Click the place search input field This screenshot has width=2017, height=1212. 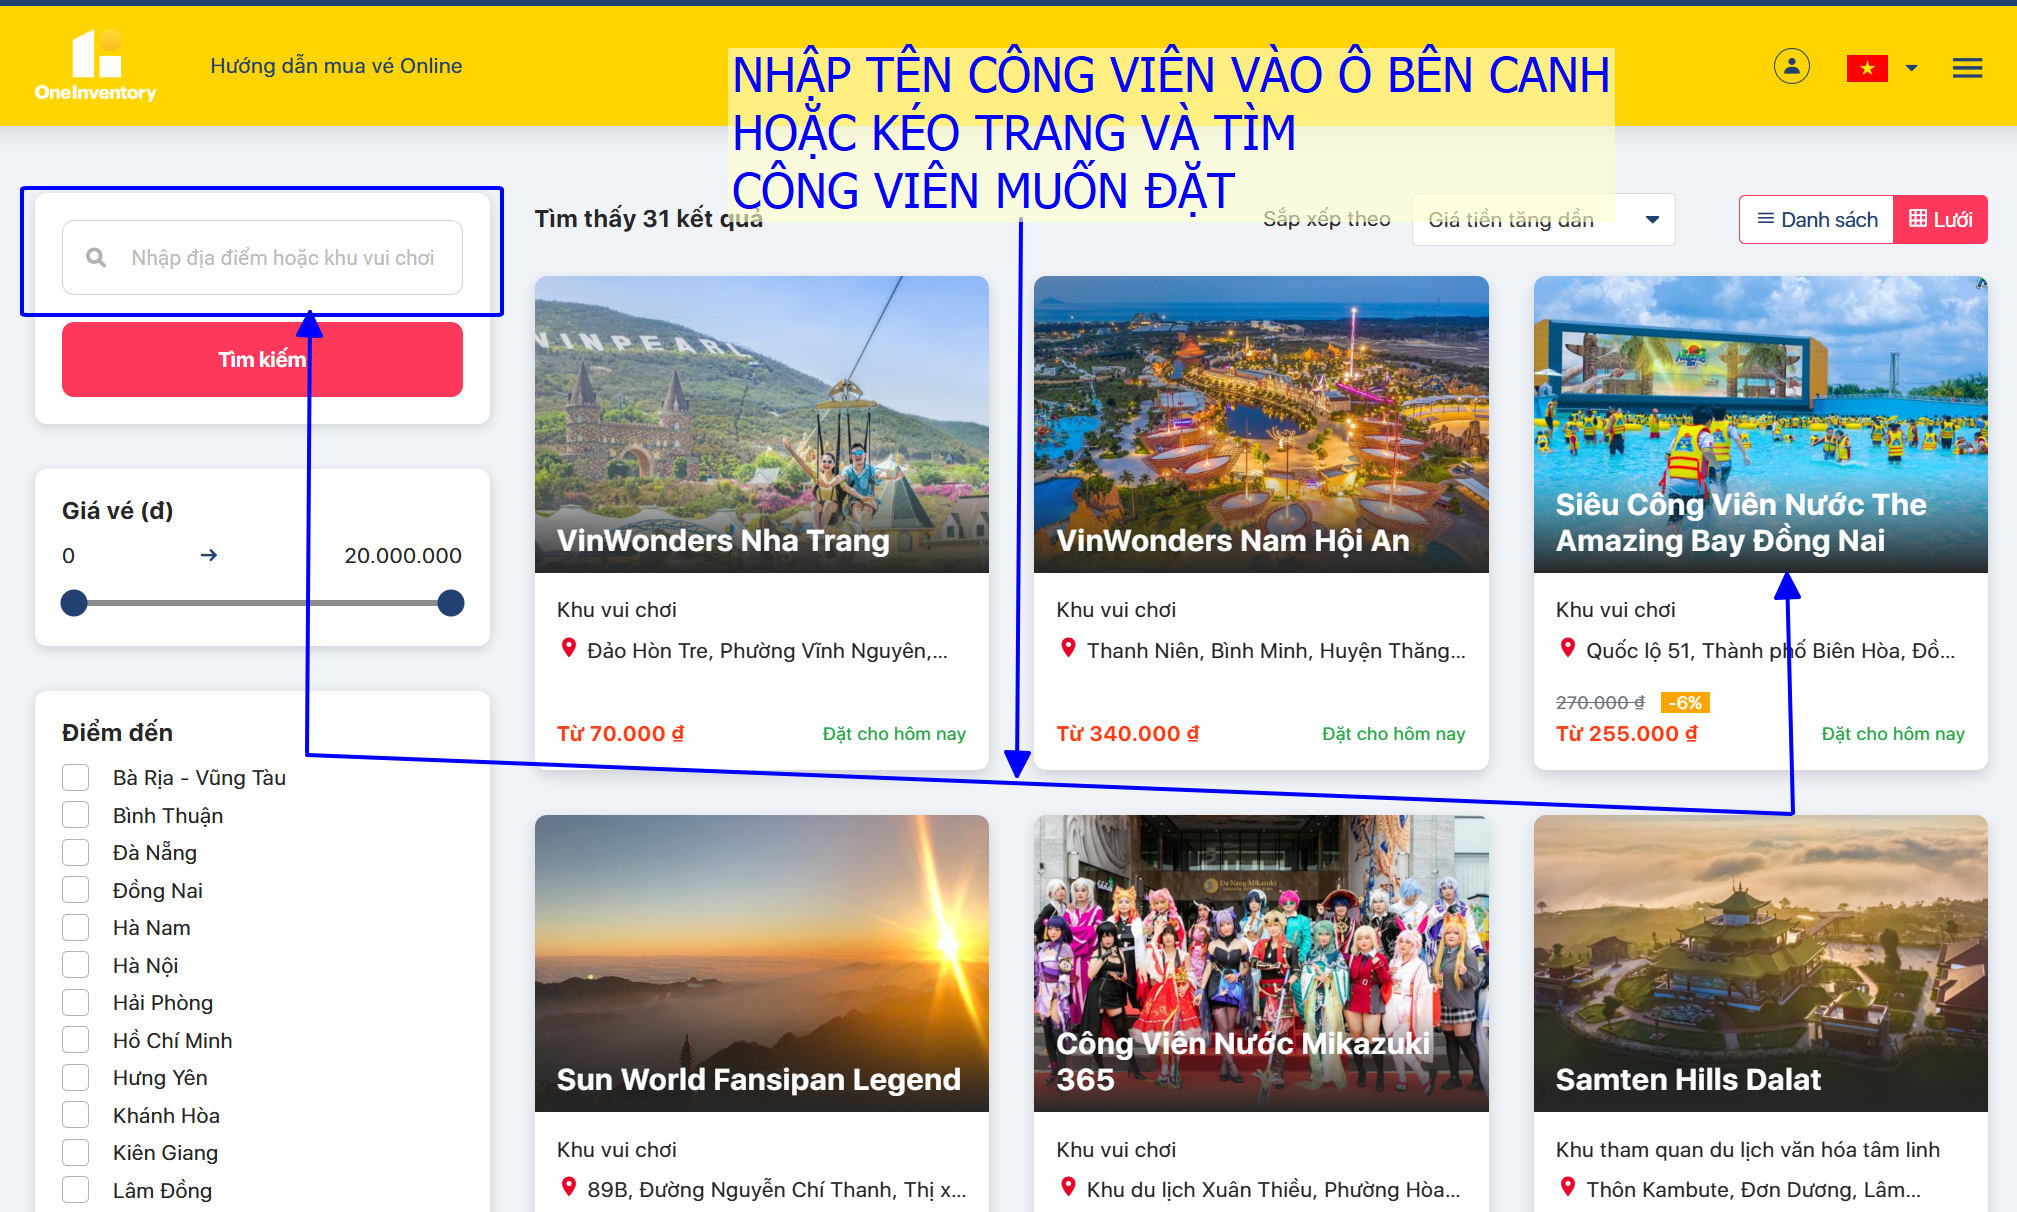pyautogui.click(x=283, y=258)
